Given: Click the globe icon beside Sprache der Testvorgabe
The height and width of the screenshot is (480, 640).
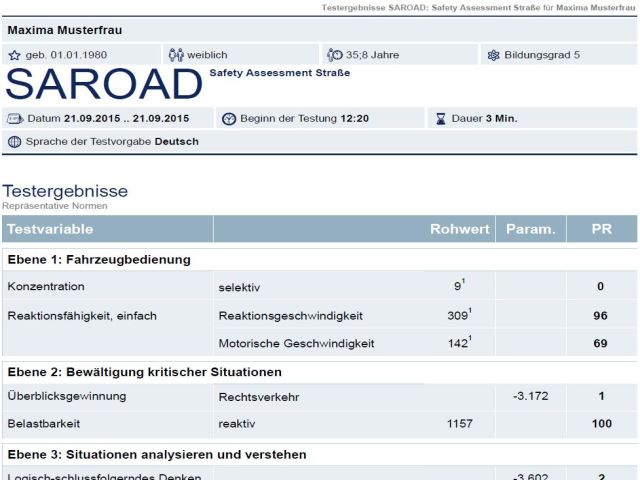Looking at the screenshot, I should click(14, 142).
